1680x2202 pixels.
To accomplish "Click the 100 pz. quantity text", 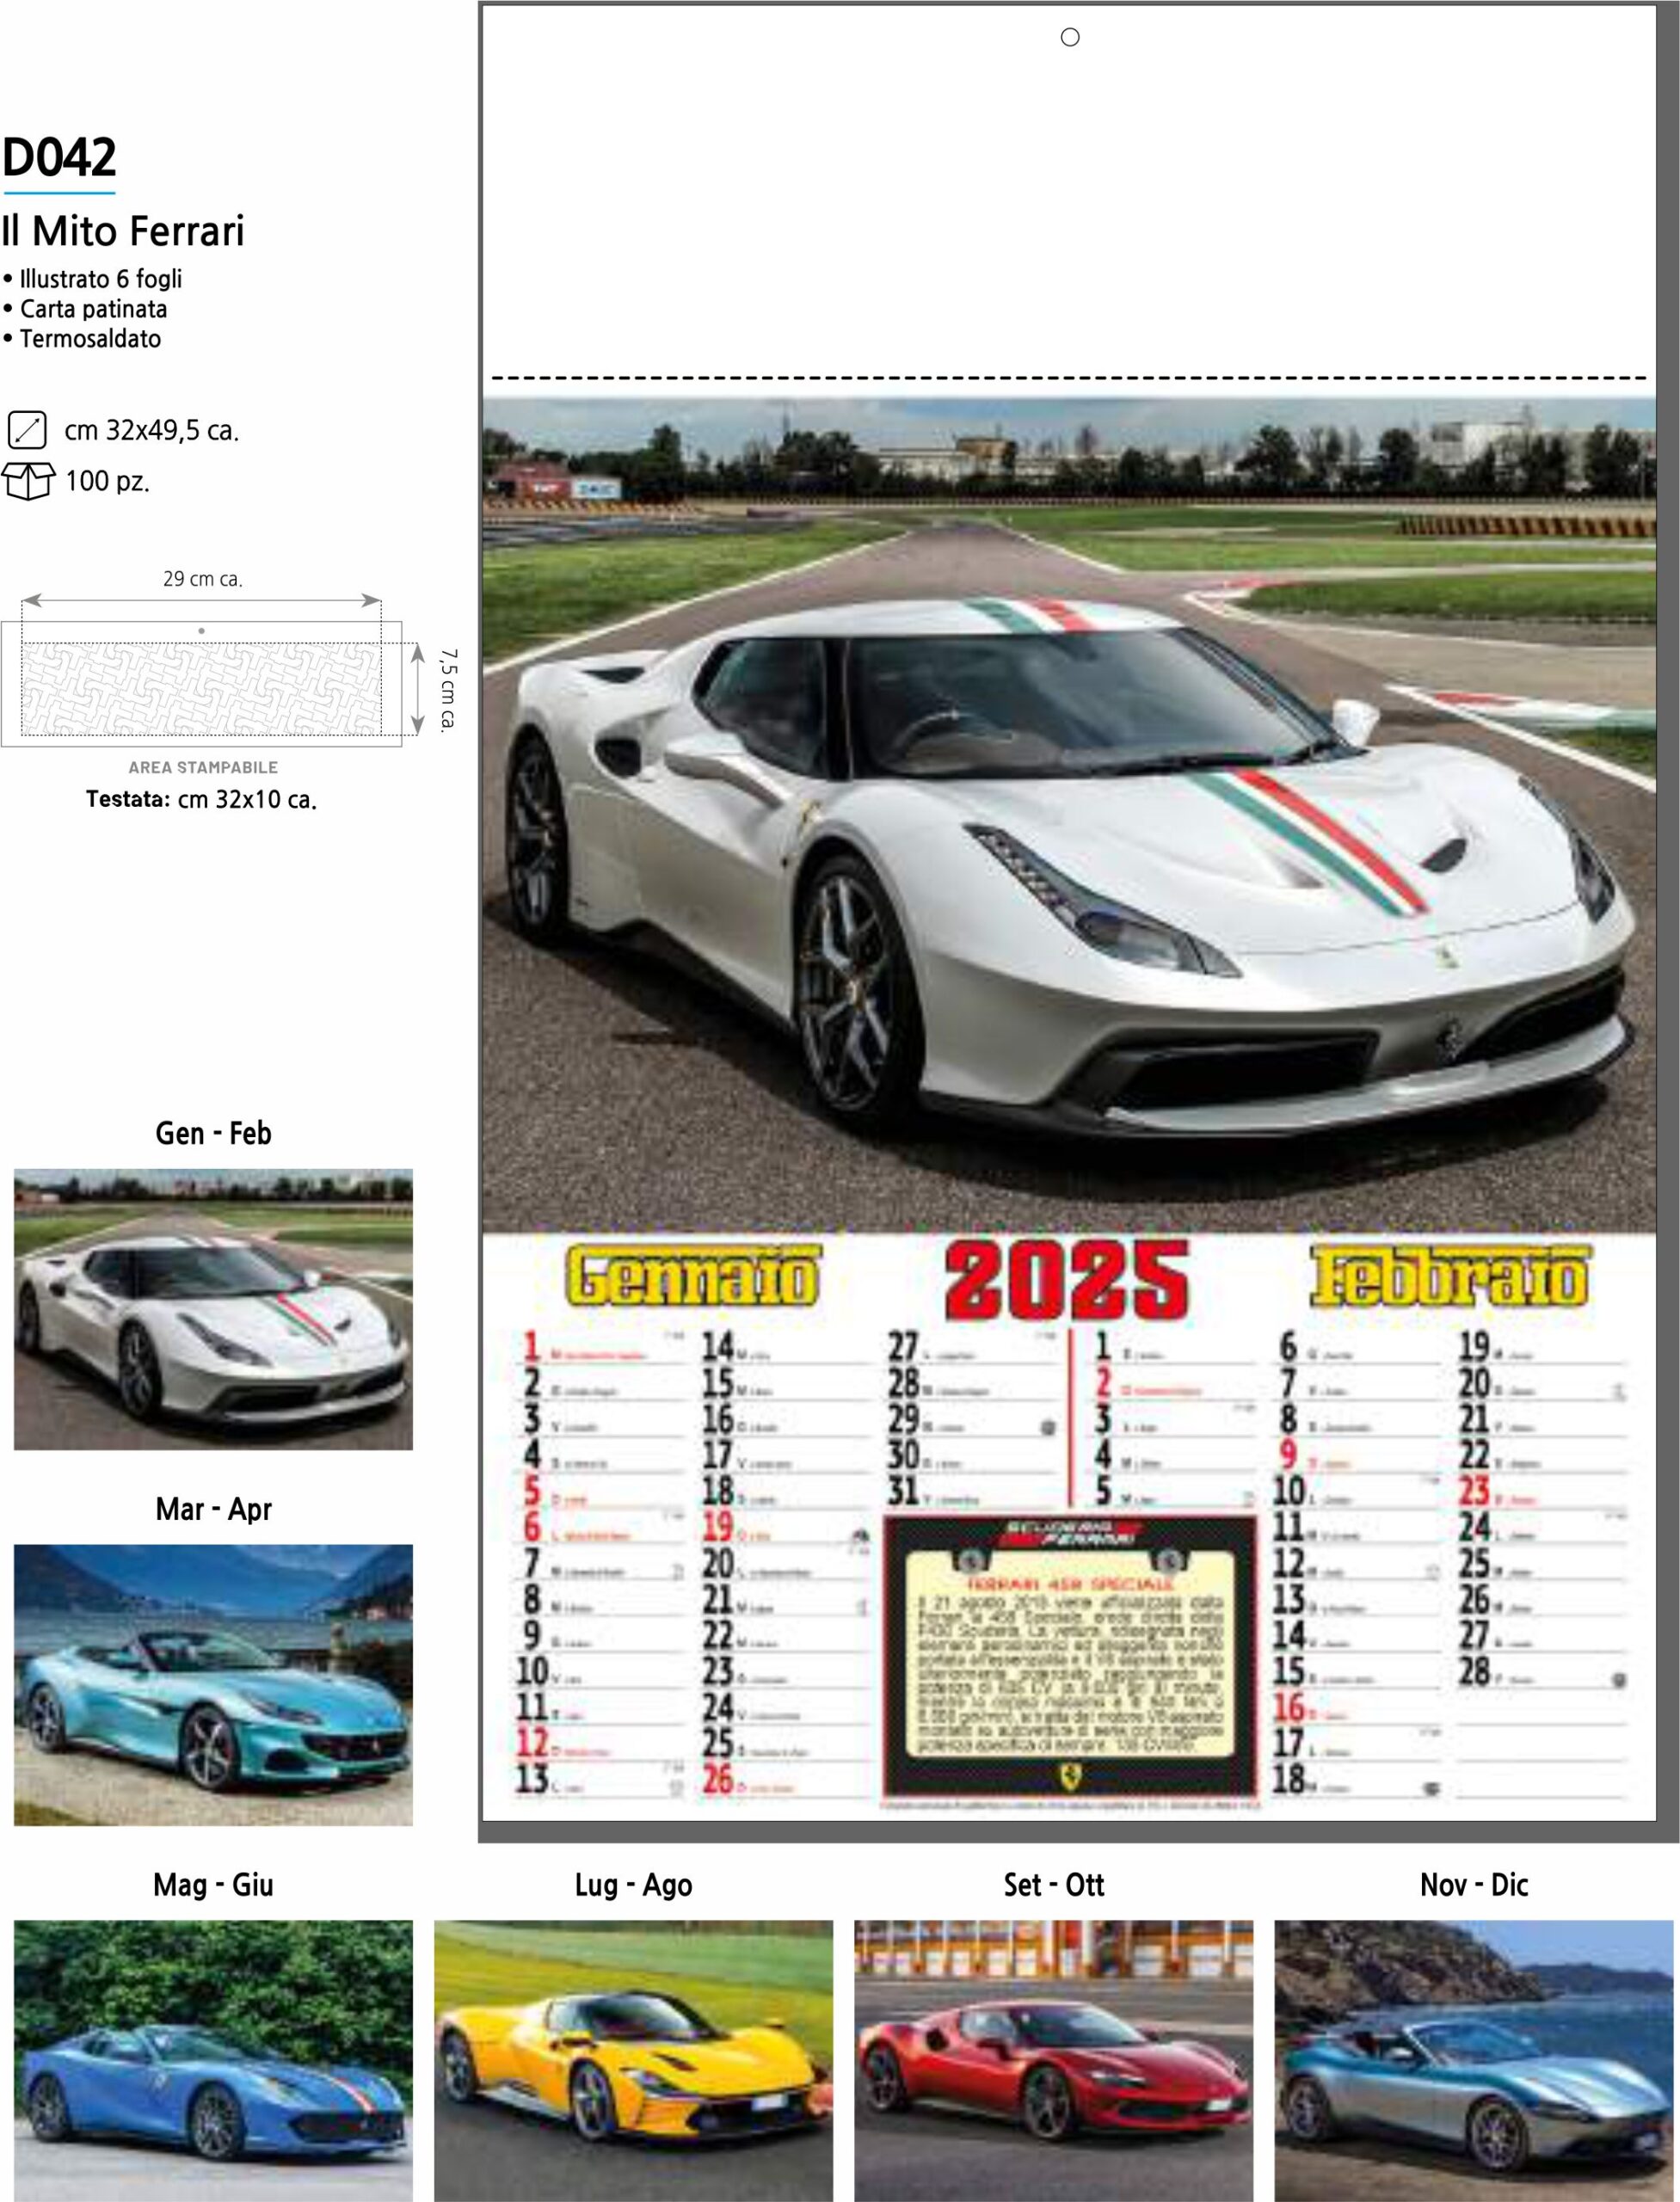I will coord(107,481).
